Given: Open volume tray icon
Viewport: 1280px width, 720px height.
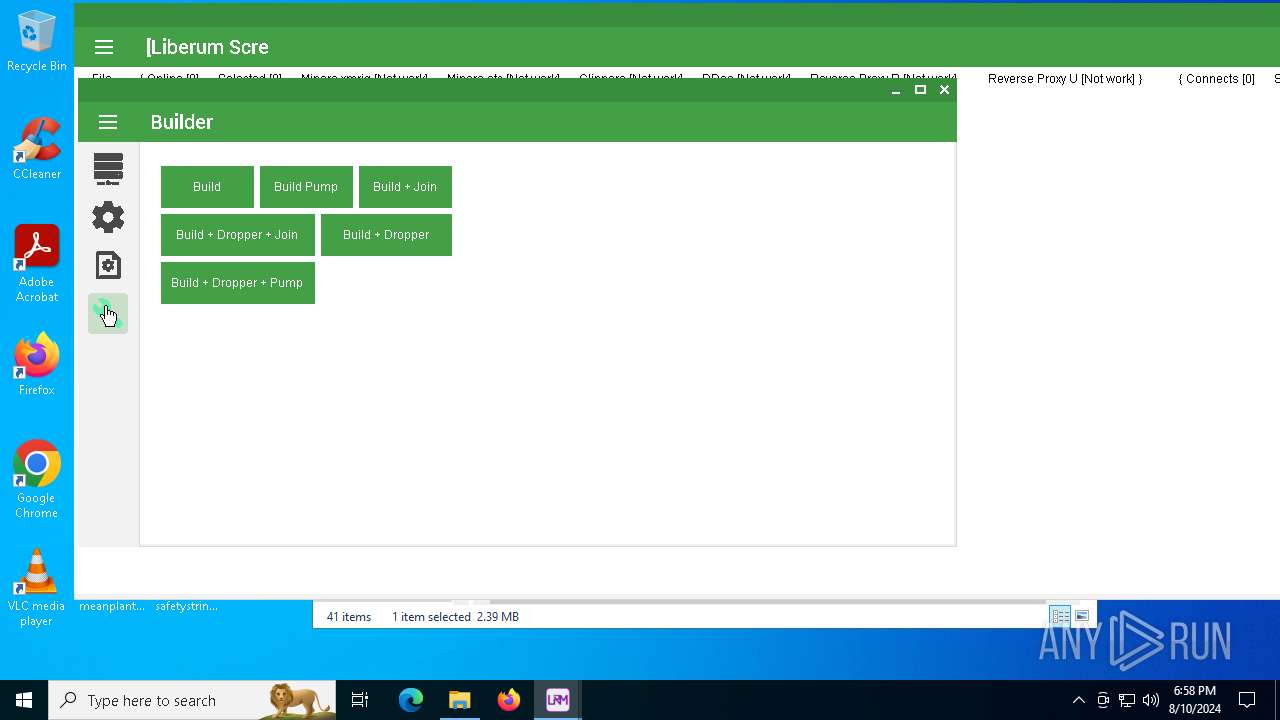Looking at the screenshot, I should pyautogui.click(x=1151, y=700).
